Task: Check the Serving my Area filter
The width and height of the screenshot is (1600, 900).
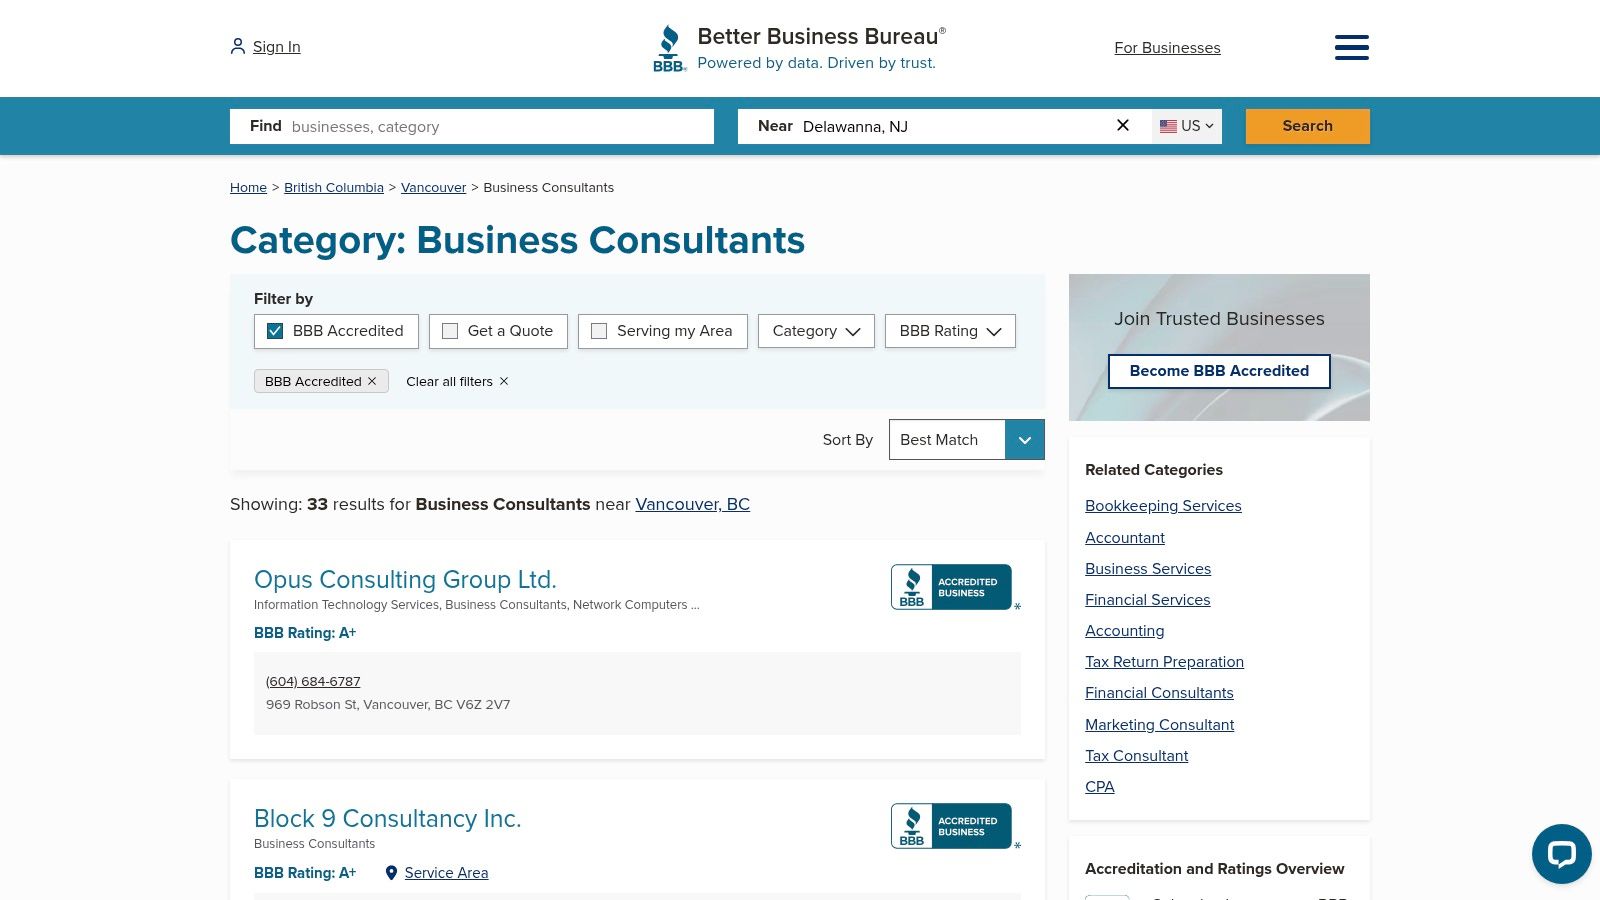Action: [x=599, y=330]
